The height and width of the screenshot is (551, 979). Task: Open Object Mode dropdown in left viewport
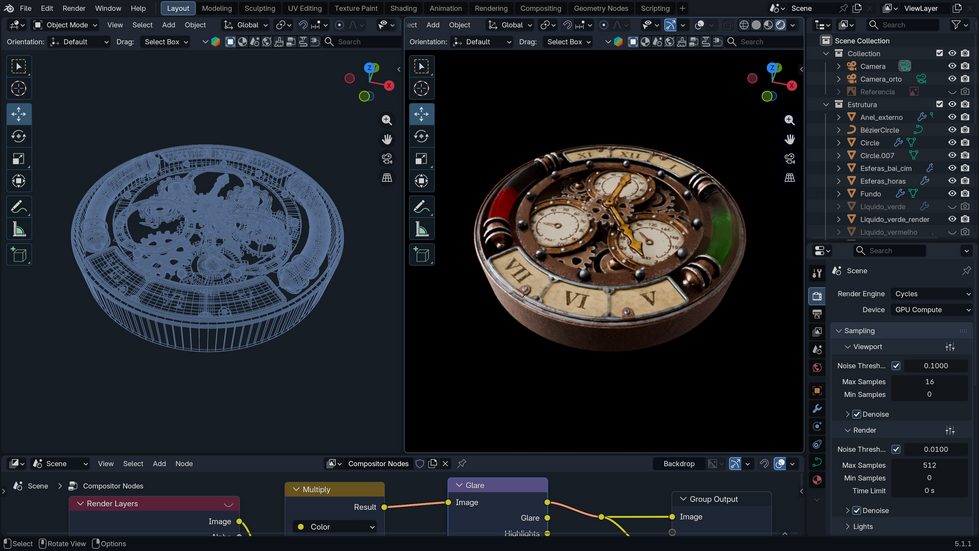tap(66, 25)
